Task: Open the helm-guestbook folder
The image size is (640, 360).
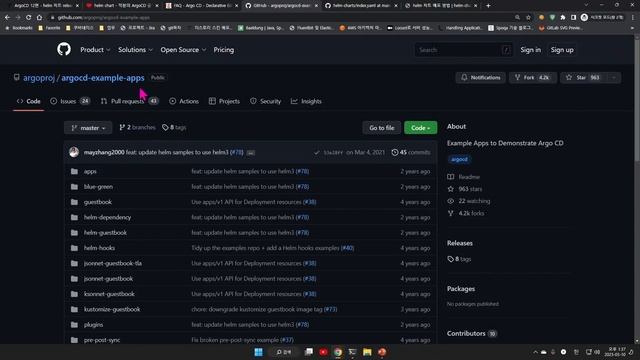Action: click(105, 233)
